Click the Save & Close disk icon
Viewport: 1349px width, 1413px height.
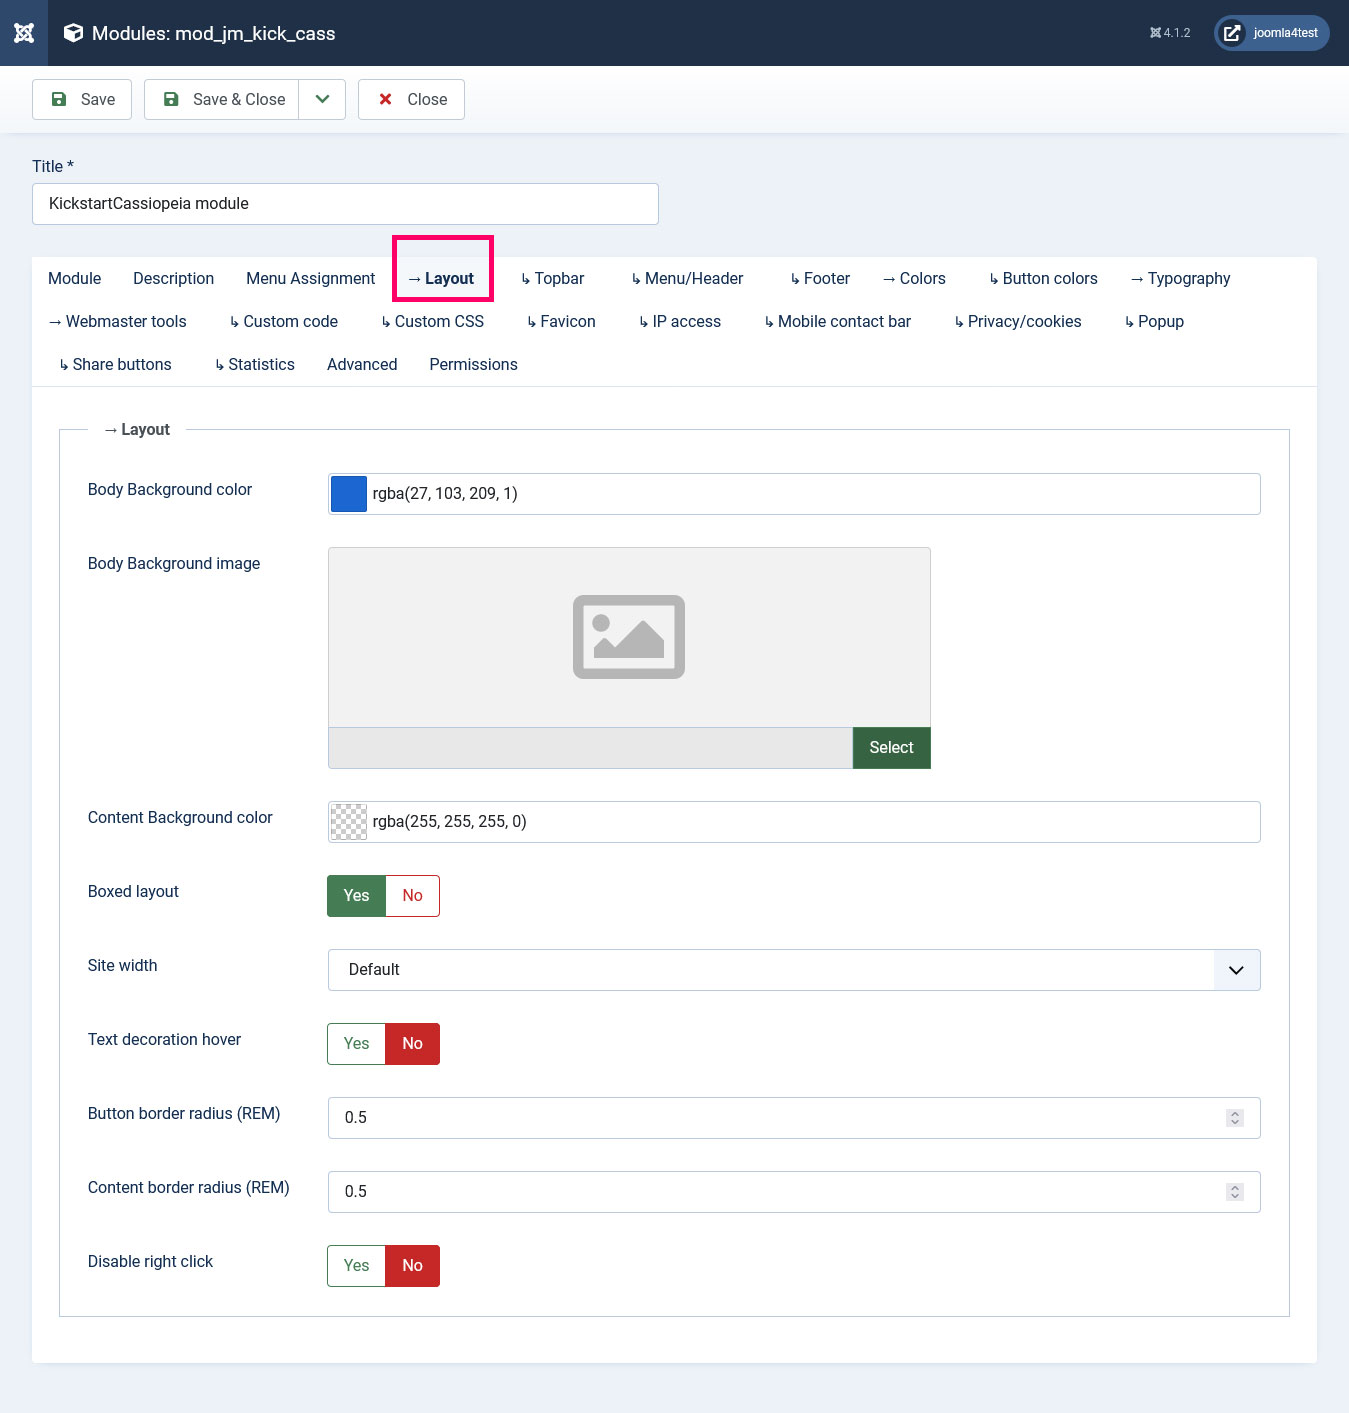(171, 99)
